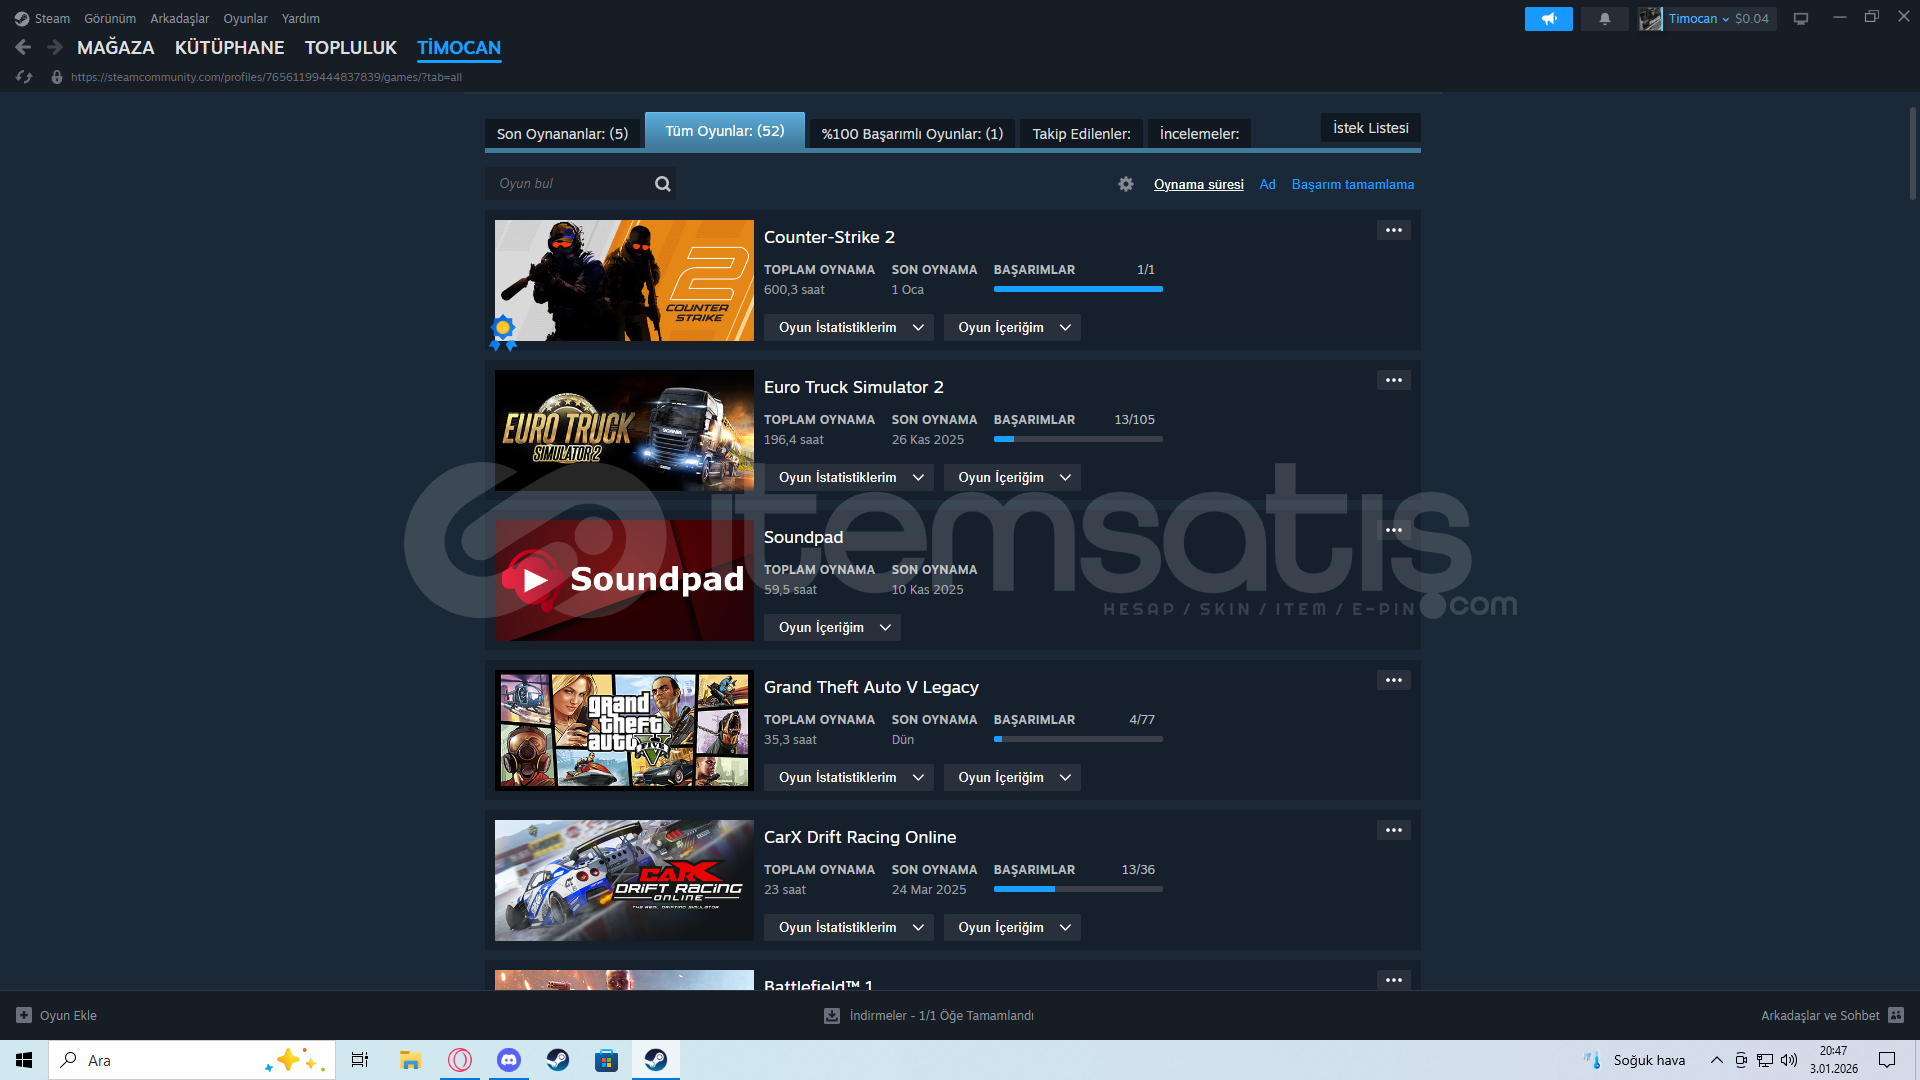Open Discord from the taskbar
The image size is (1920, 1080).
point(509,1060)
